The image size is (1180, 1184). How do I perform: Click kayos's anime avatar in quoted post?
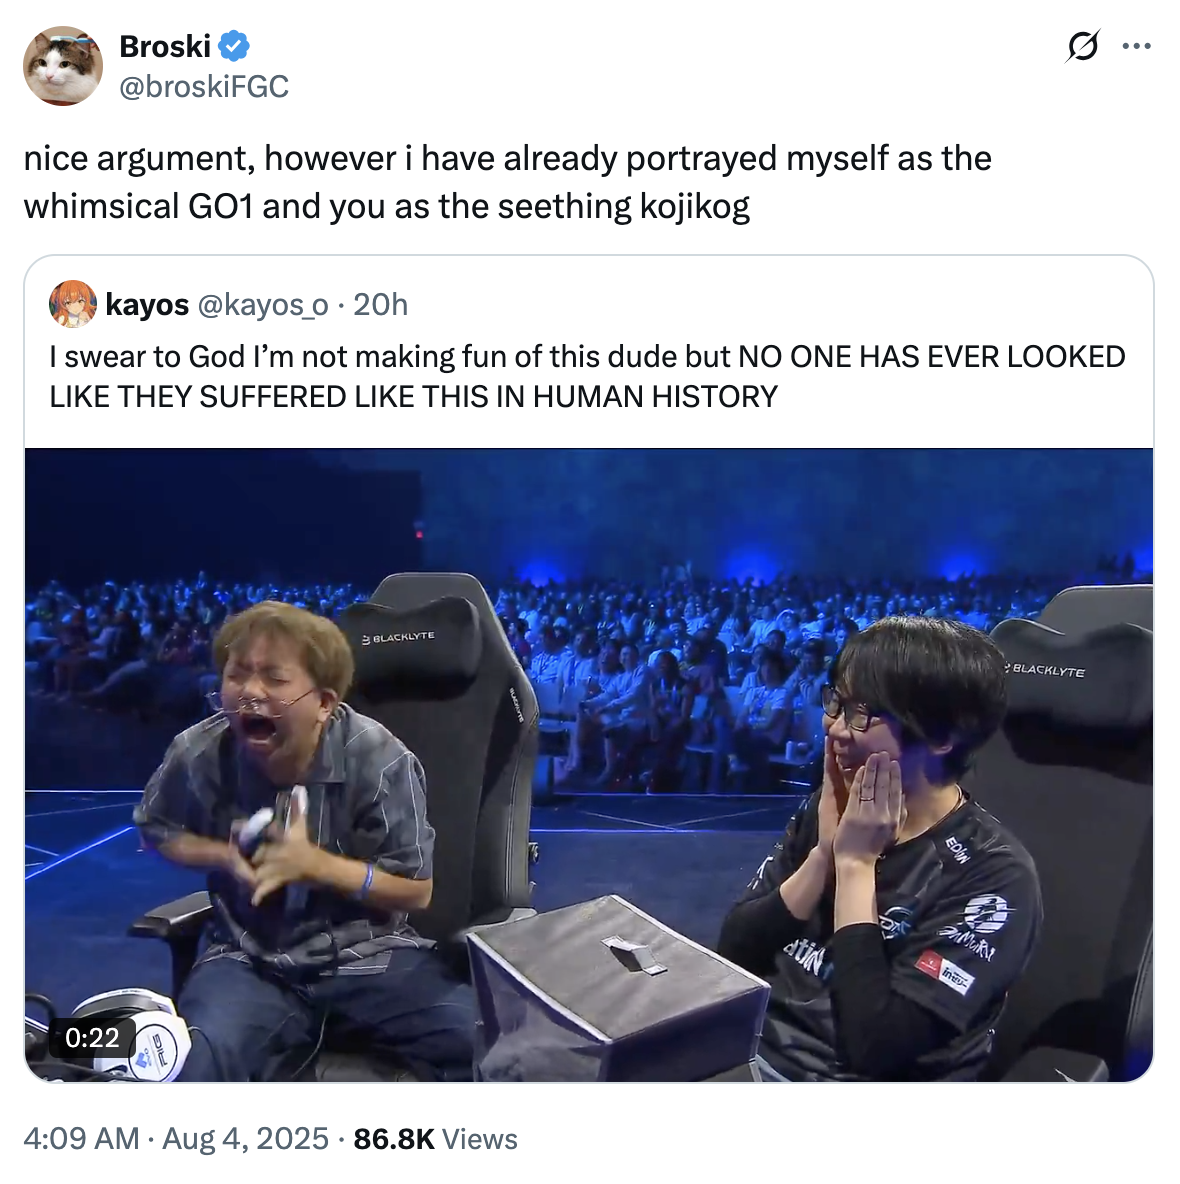pos(73,304)
